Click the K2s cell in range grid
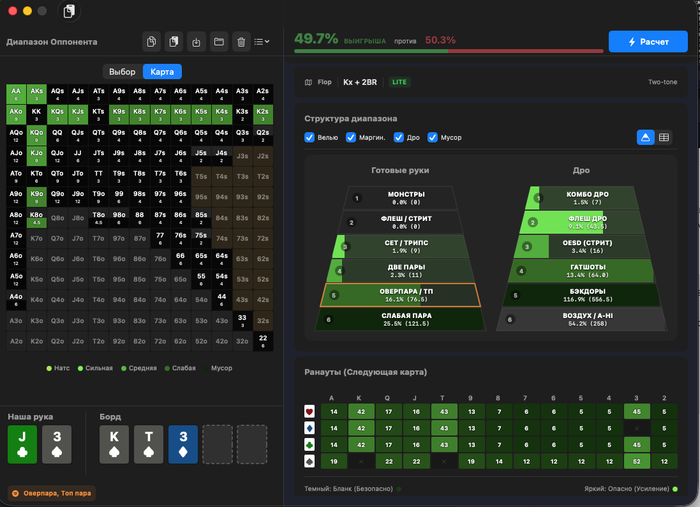Viewport: 700px width, 507px height. (263, 115)
